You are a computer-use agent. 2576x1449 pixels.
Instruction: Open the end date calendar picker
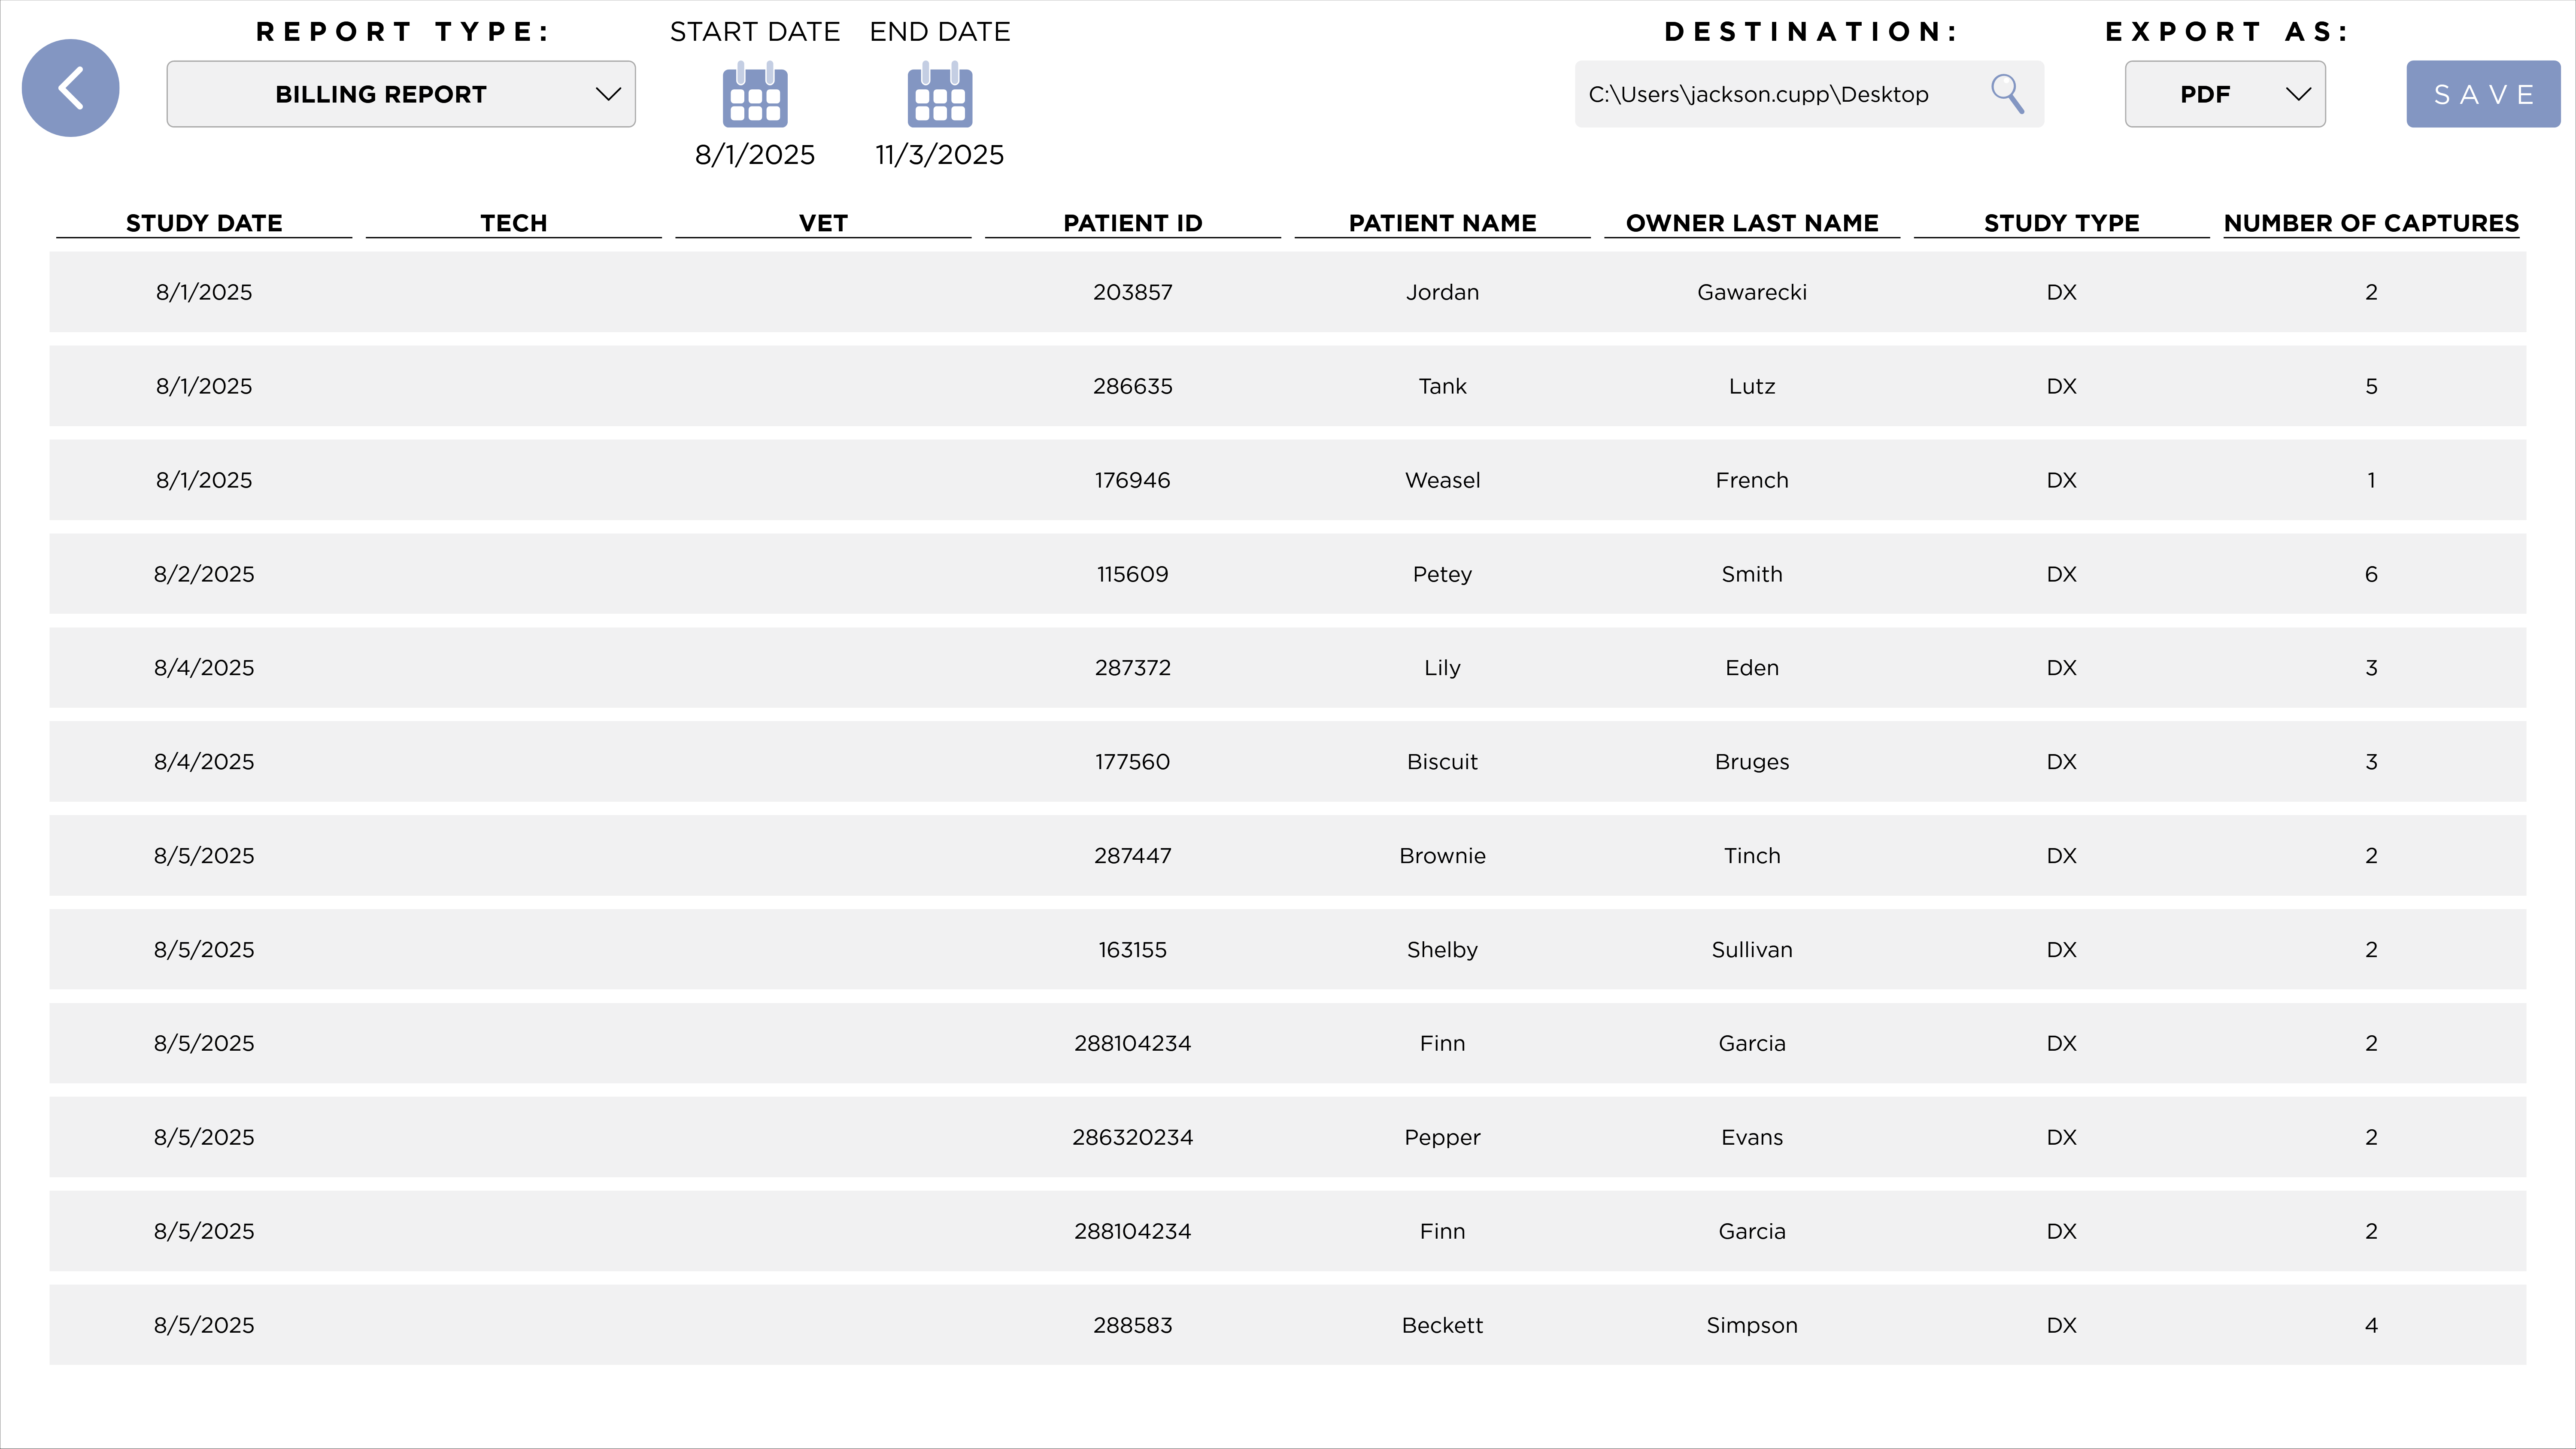pyautogui.click(x=938, y=95)
